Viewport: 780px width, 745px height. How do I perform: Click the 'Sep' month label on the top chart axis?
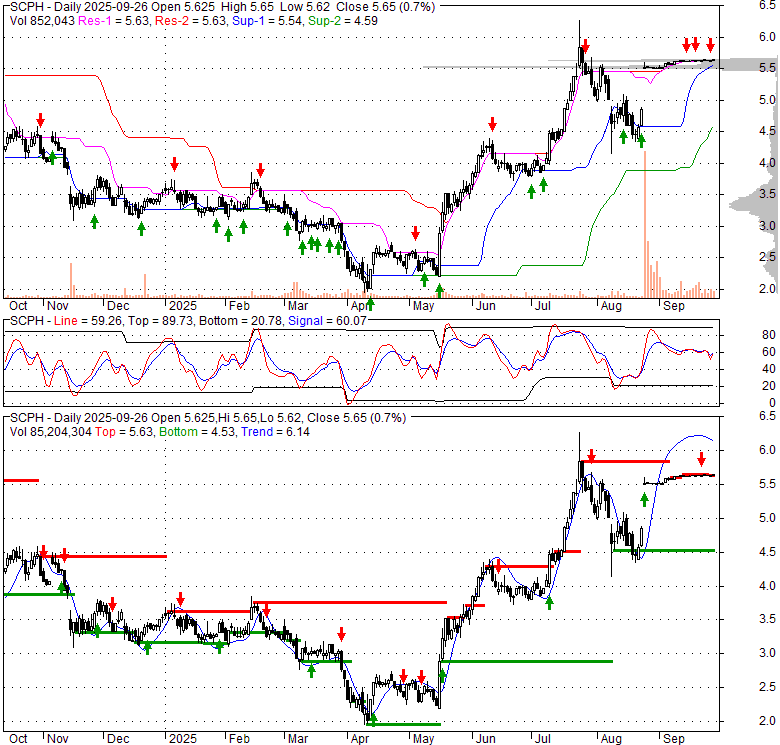click(674, 305)
